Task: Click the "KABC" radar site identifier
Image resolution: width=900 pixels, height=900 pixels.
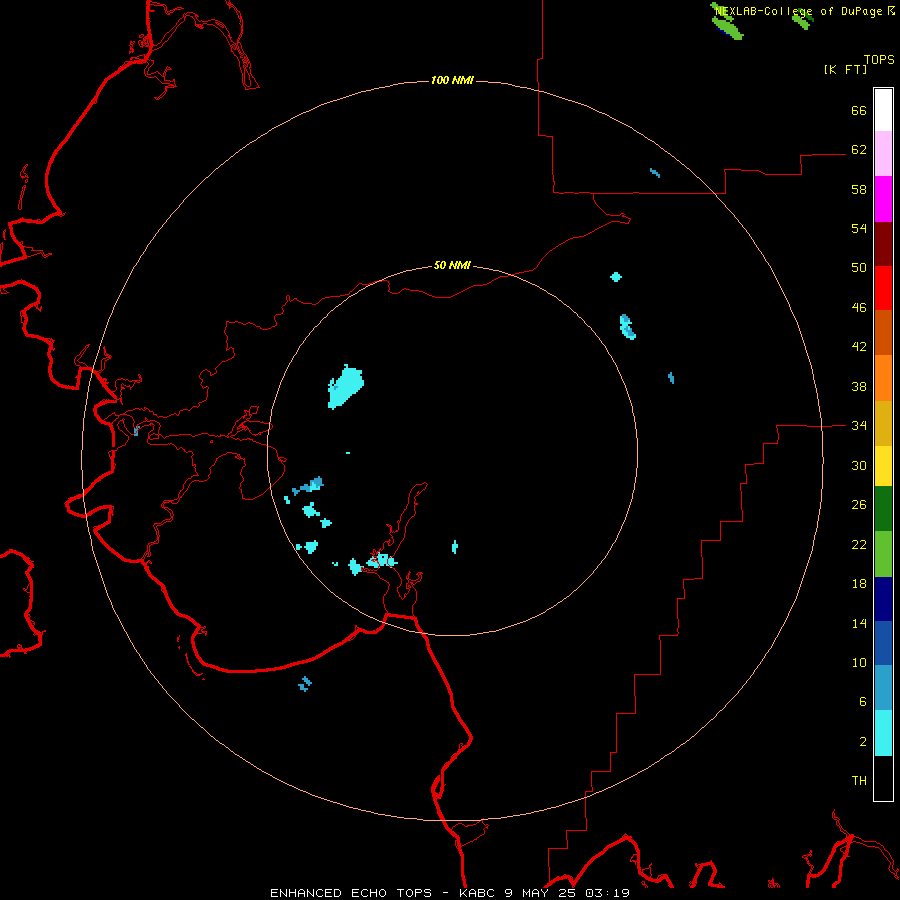Action: coord(478,893)
